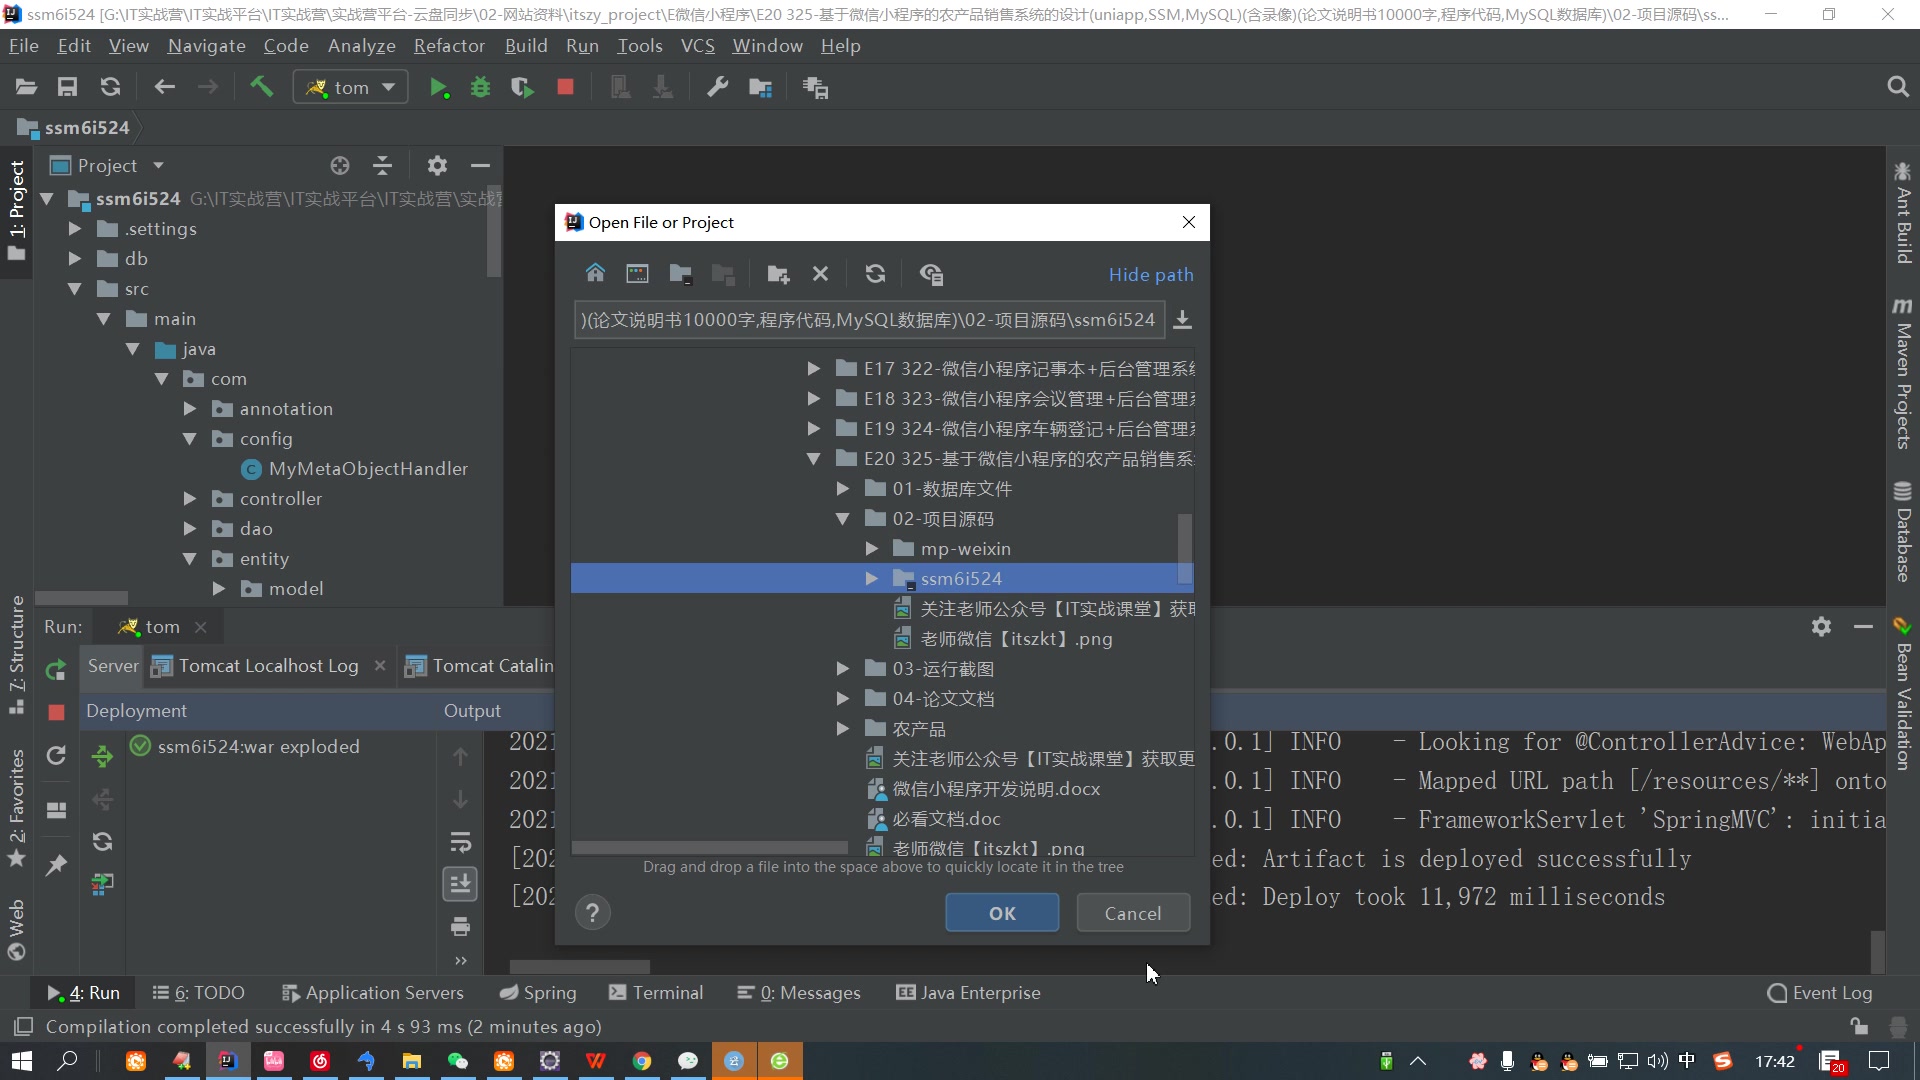
Task: Expand the 03-运行截图 folder
Action: [842, 669]
